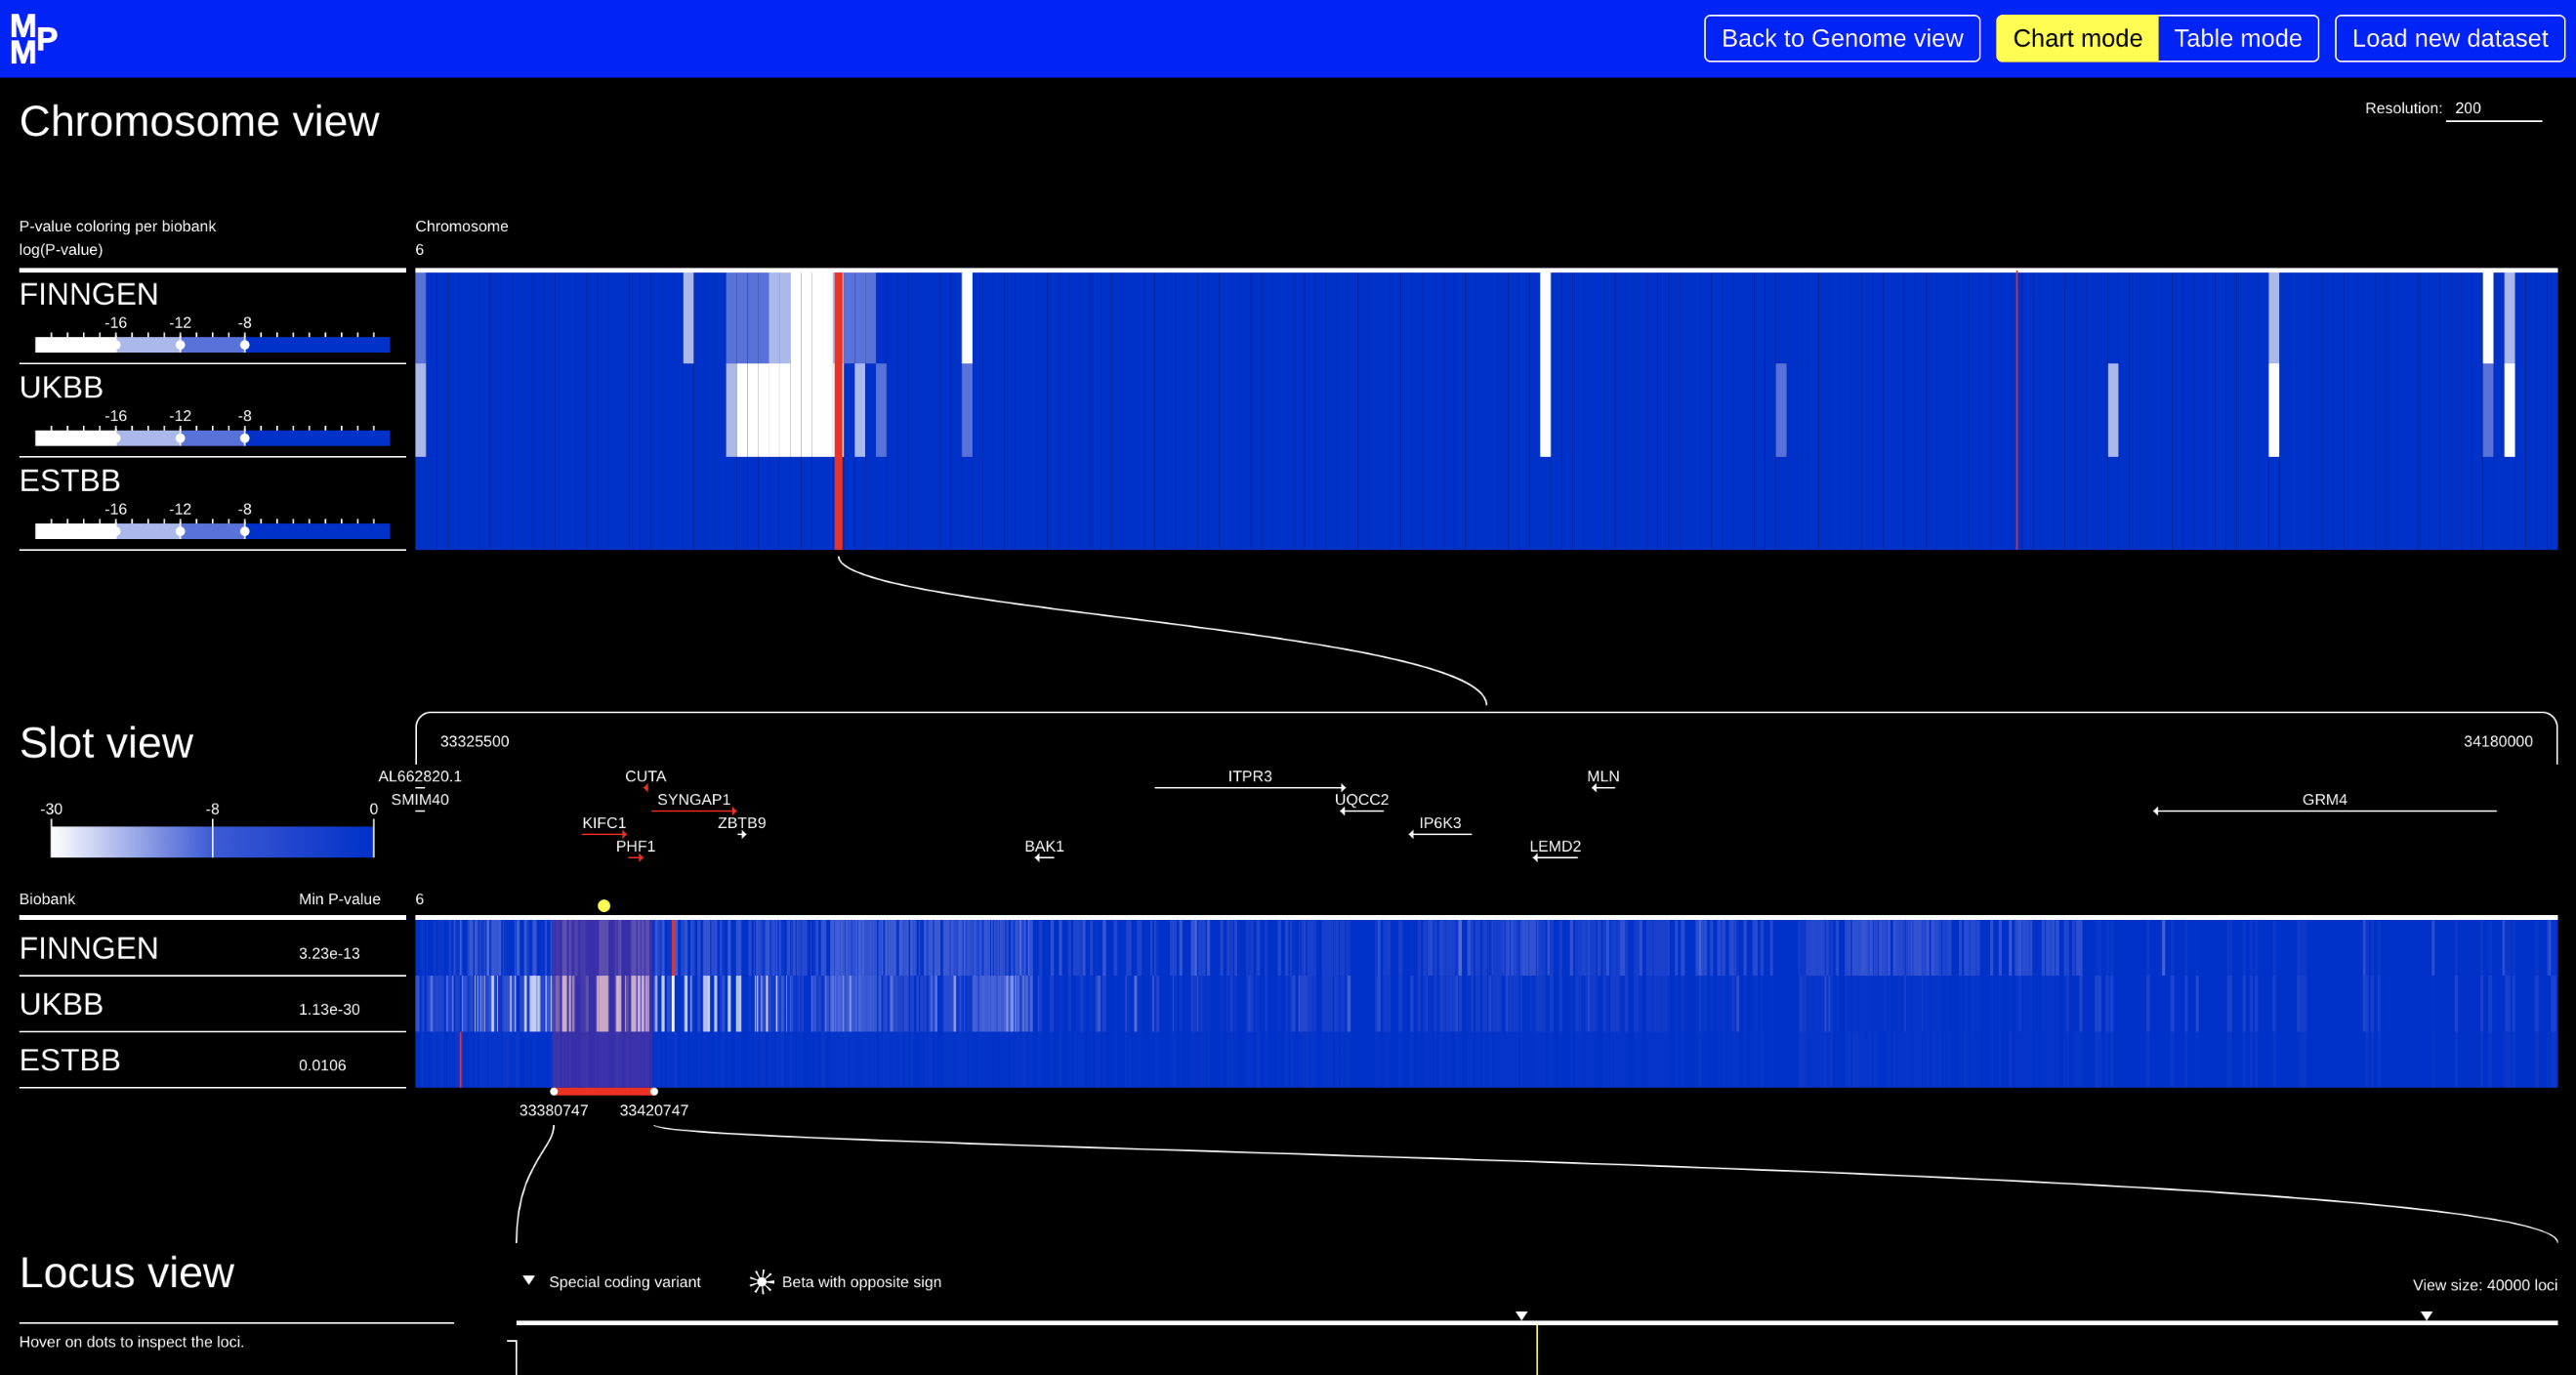The width and height of the screenshot is (2576, 1375).
Task: Click Back to Genome view
Action: pos(1841,38)
